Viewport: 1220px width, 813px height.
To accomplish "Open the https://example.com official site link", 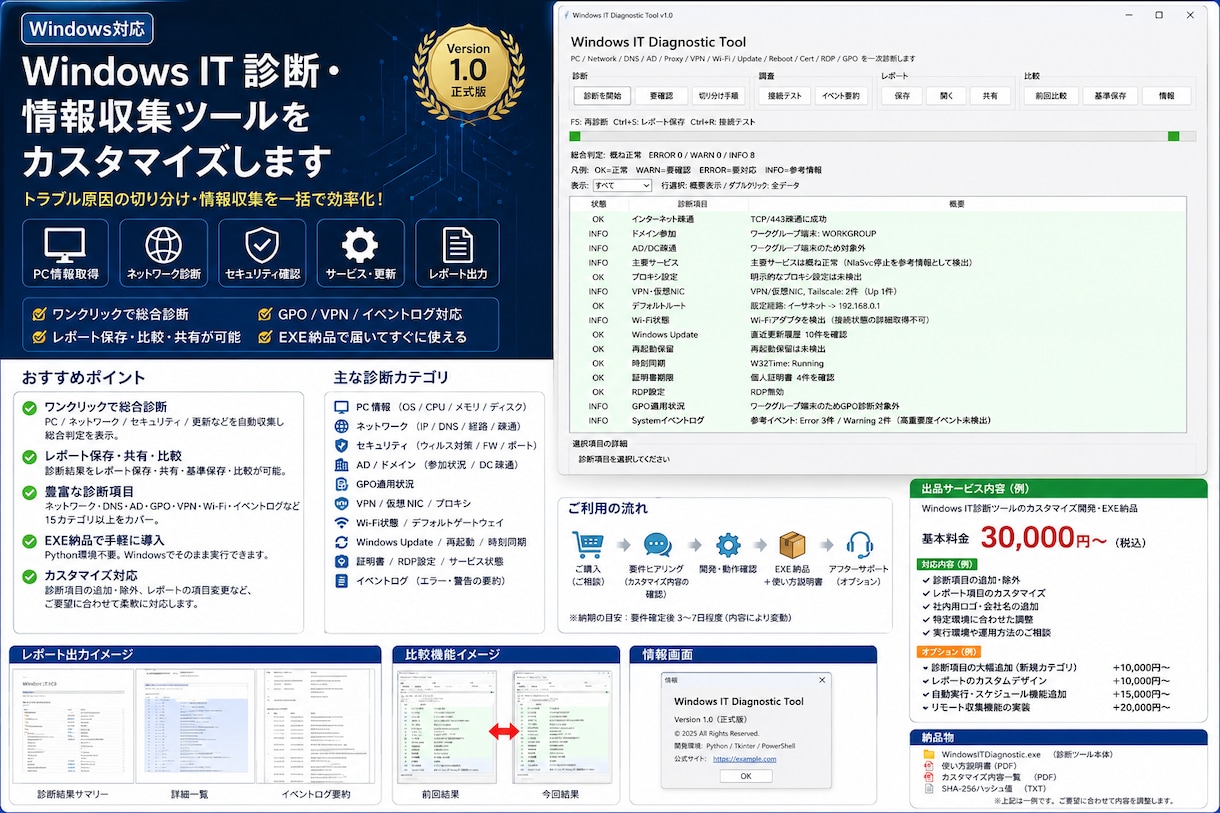I will 744,759.
